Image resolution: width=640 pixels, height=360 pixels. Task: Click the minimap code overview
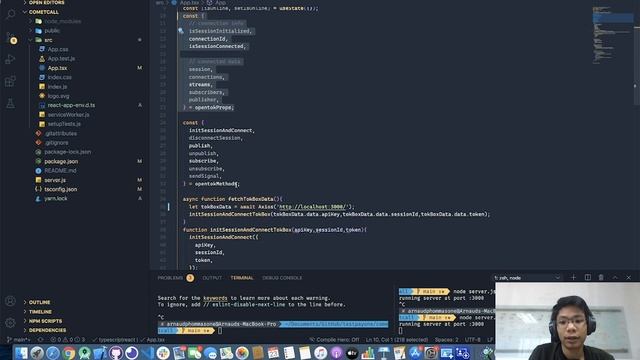[x=612, y=35]
